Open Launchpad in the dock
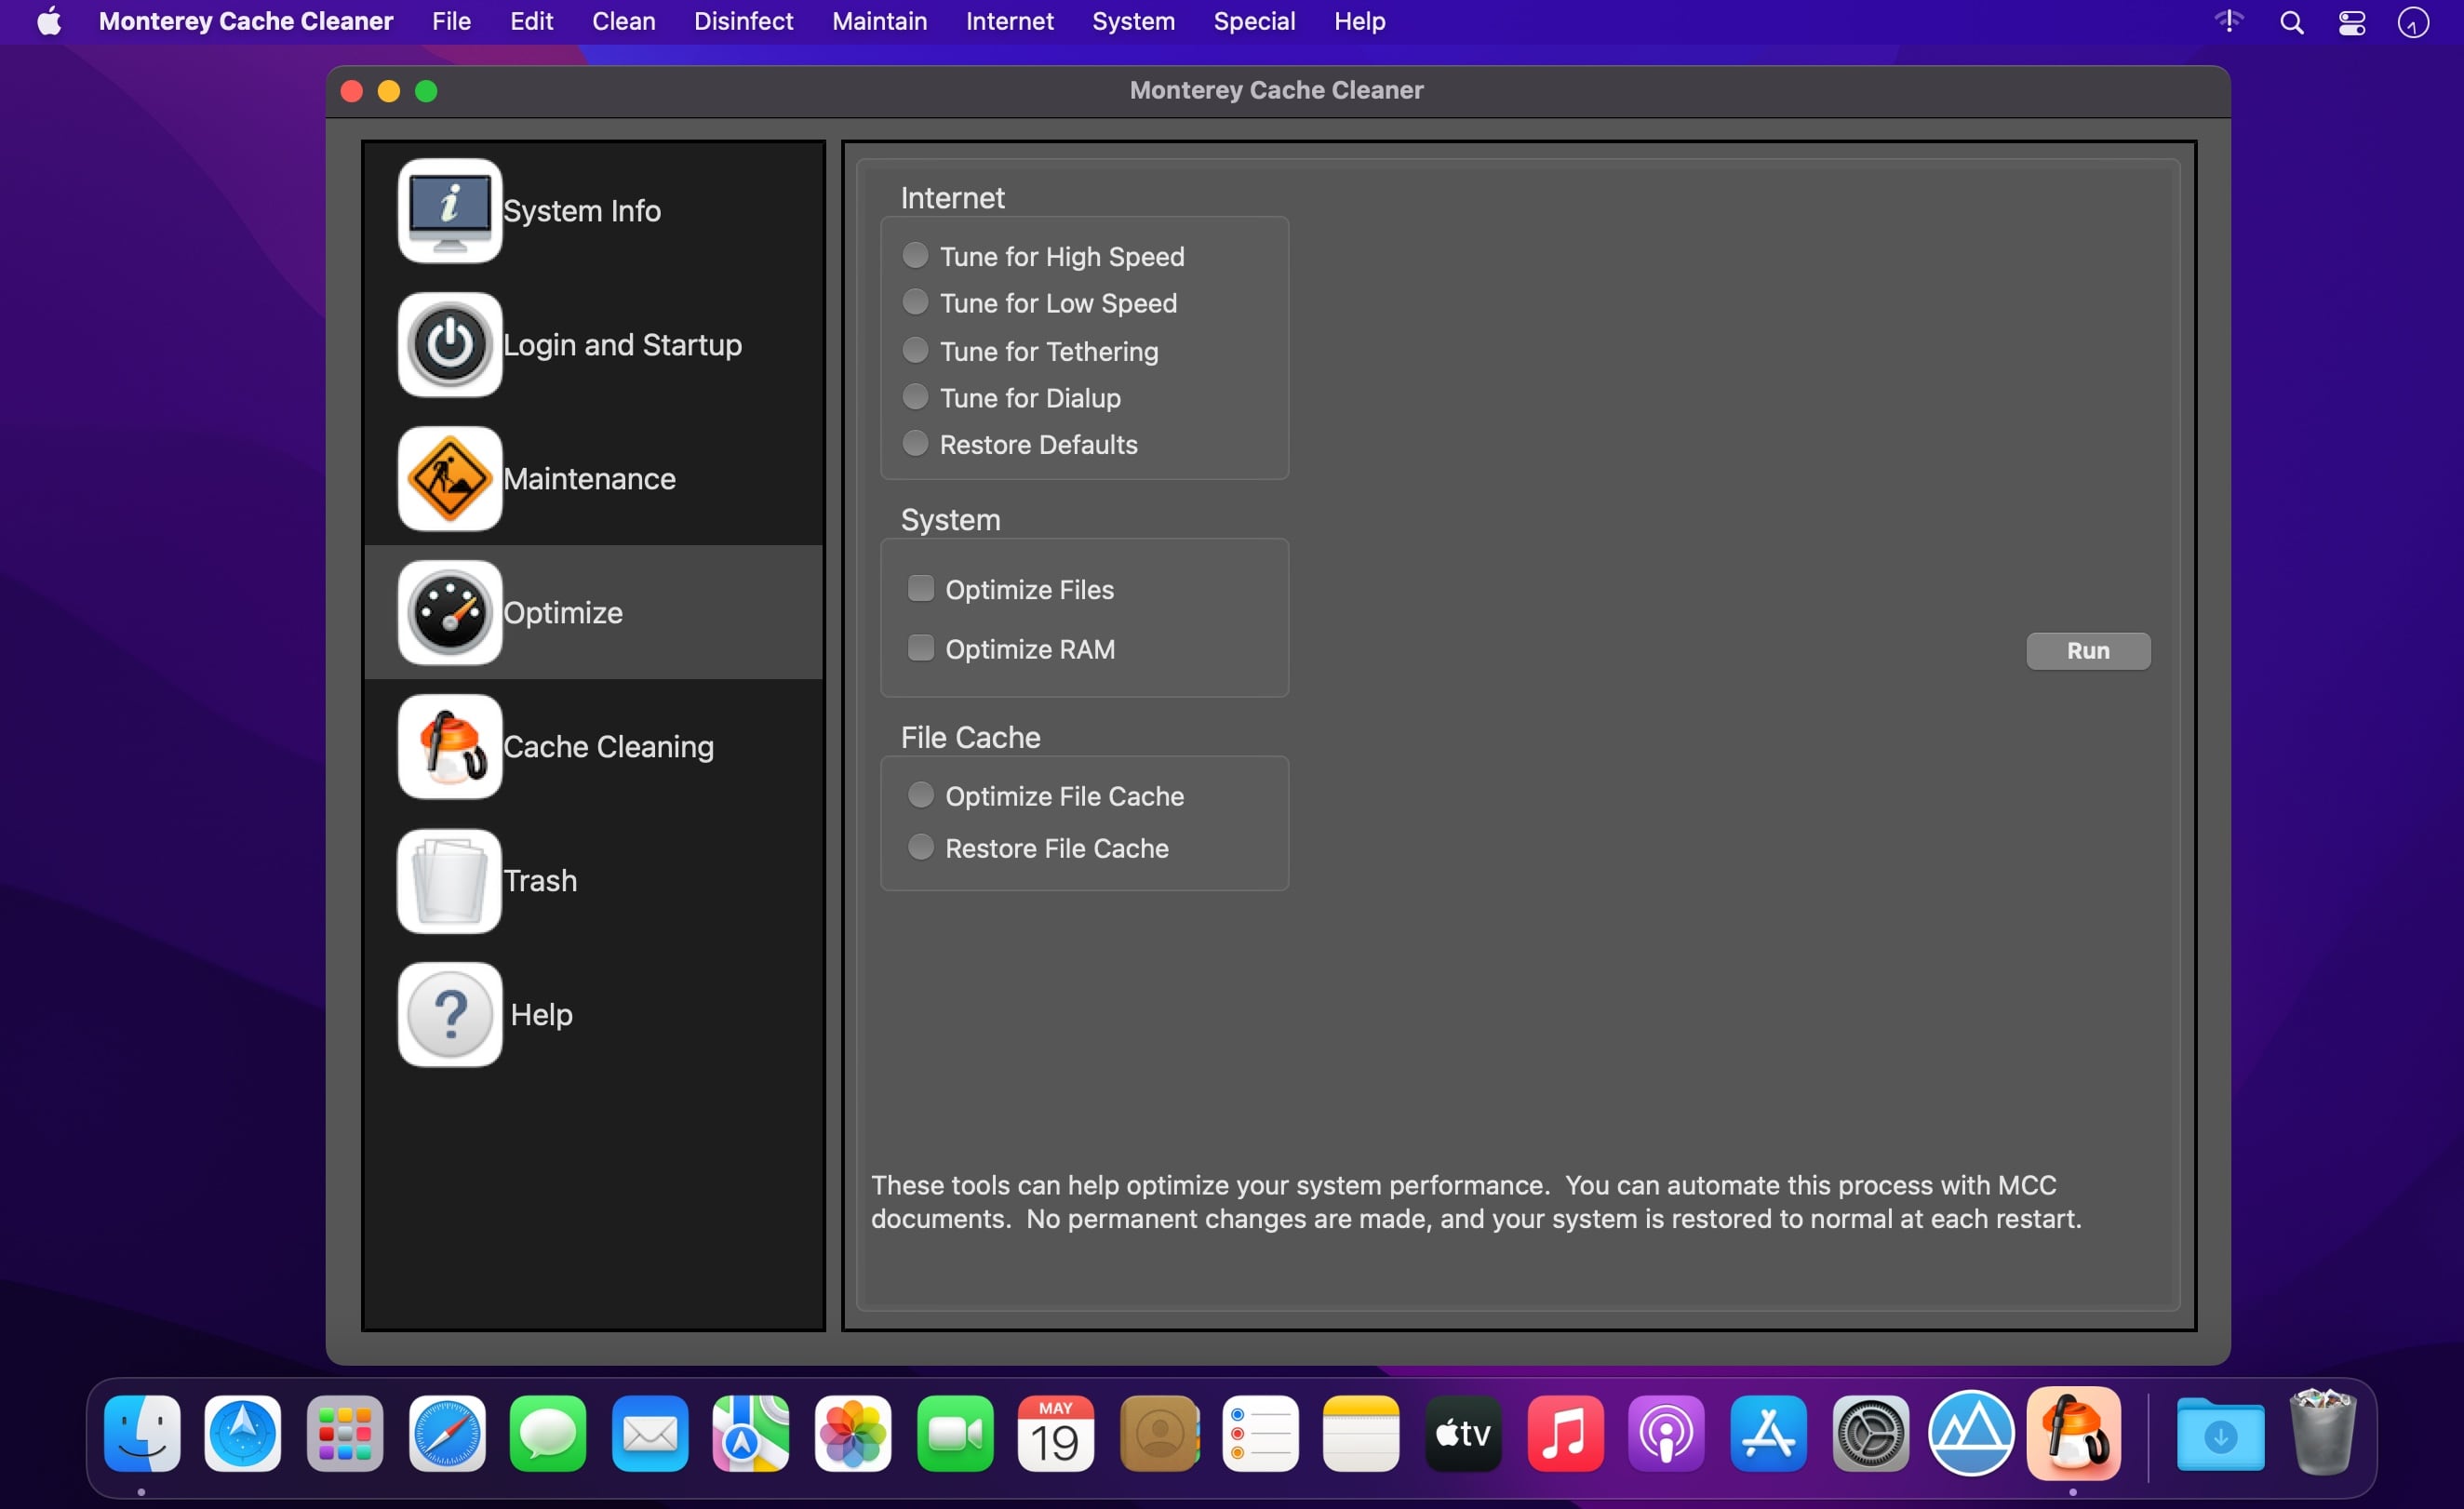The height and width of the screenshot is (1509, 2464). (345, 1434)
